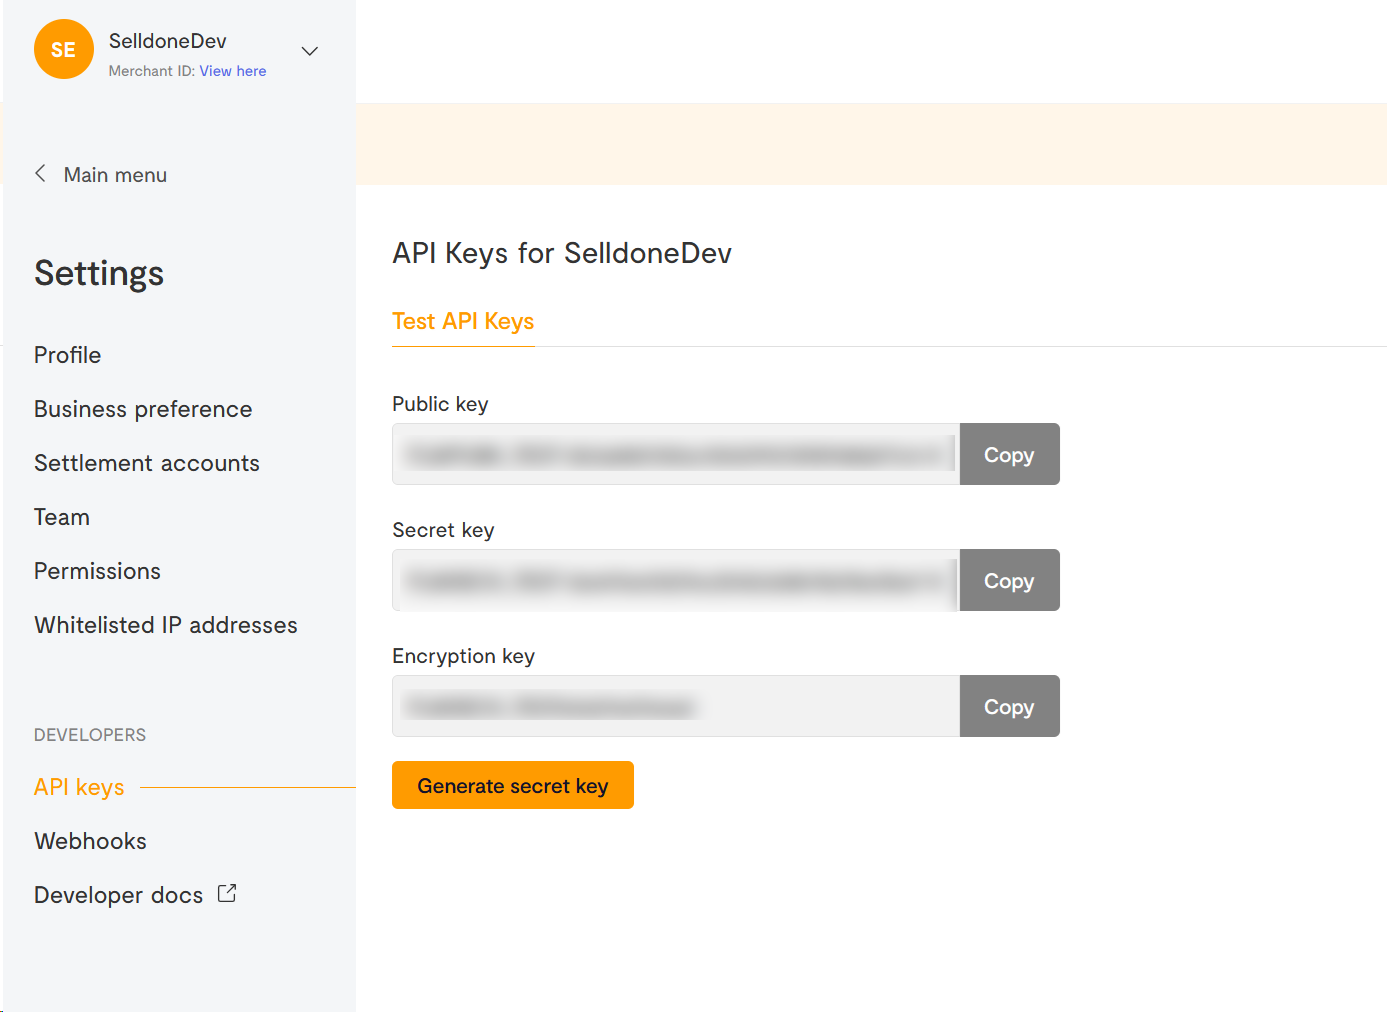1387x1012 pixels.
Task: Click the Public key field
Action: (x=676, y=454)
